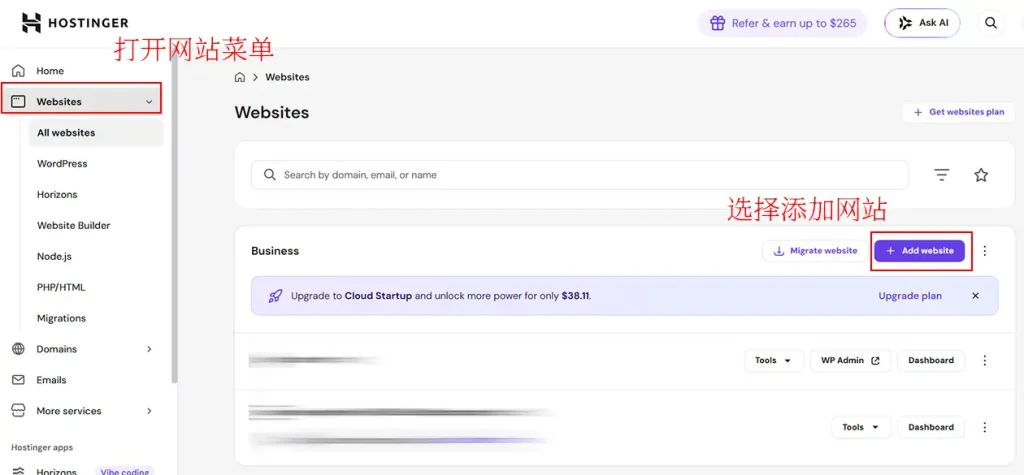
Task: Open the filter icon beside search bar
Action: (x=941, y=175)
